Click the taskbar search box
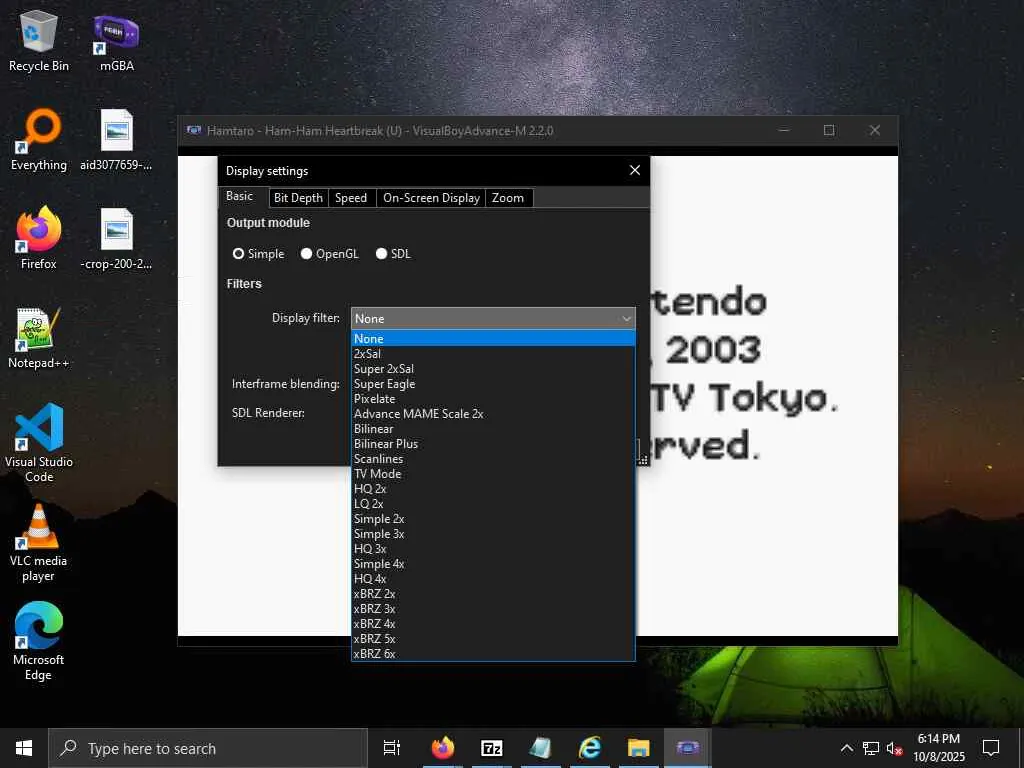This screenshot has height=768, width=1024. [208, 748]
